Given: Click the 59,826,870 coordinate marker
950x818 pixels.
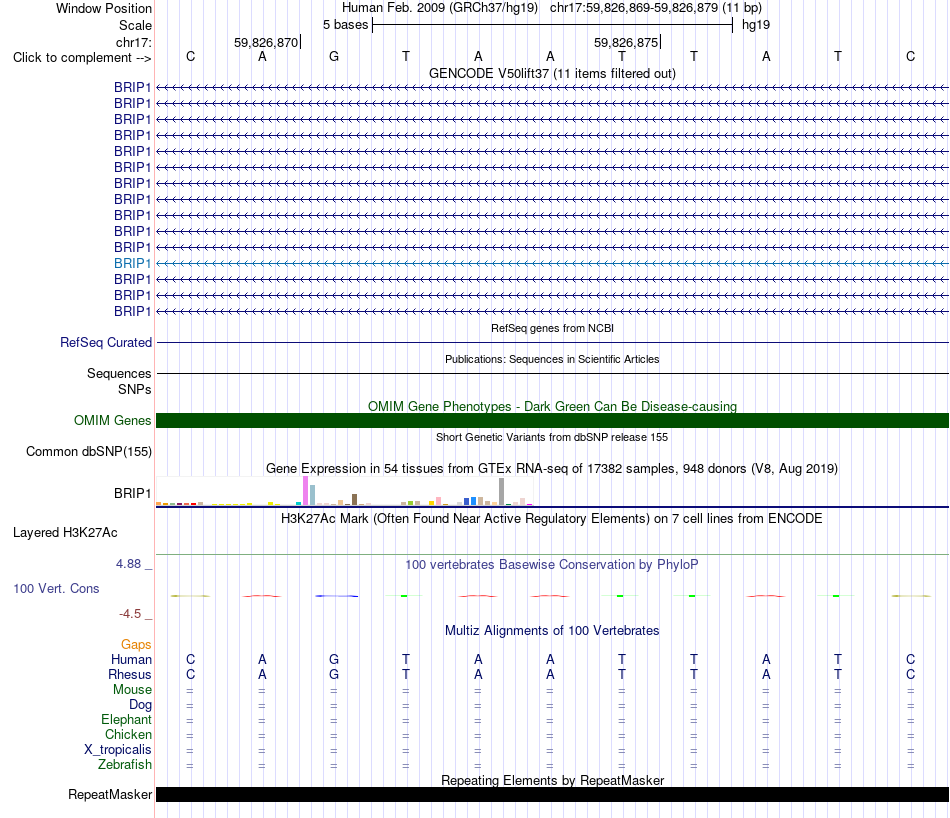Looking at the screenshot, I should (266, 42).
